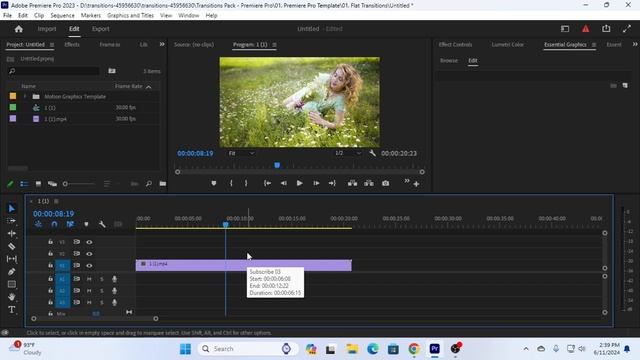Toggle V3 track output eye
The image size is (640, 360).
[89, 242]
